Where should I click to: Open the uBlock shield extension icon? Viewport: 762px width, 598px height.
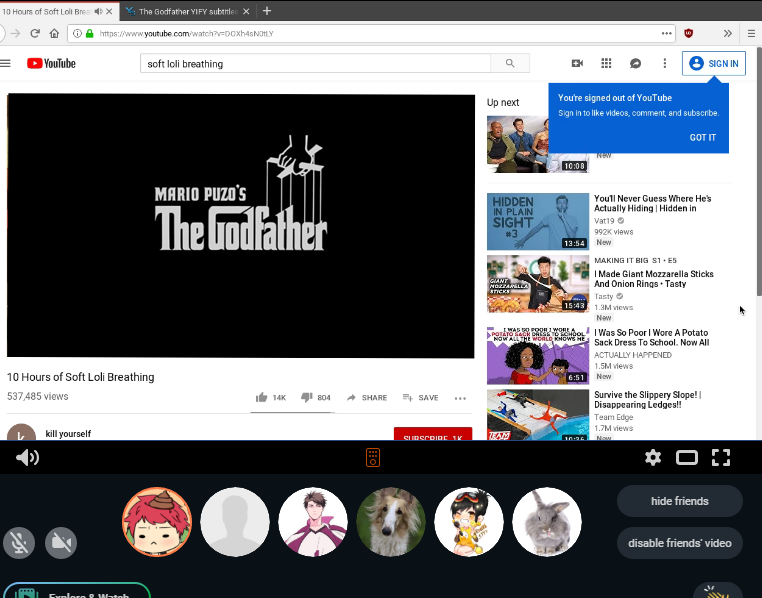(x=688, y=34)
